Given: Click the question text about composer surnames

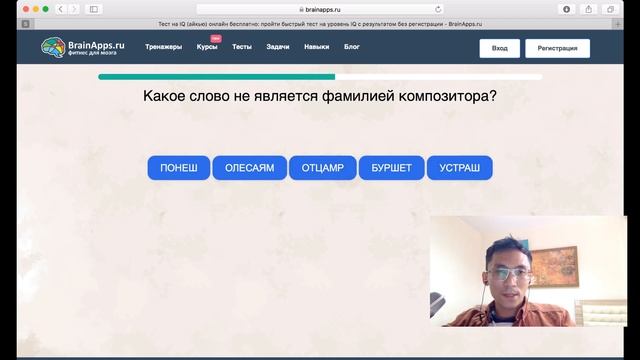Looking at the screenshot, I should (x=320, y=96).
